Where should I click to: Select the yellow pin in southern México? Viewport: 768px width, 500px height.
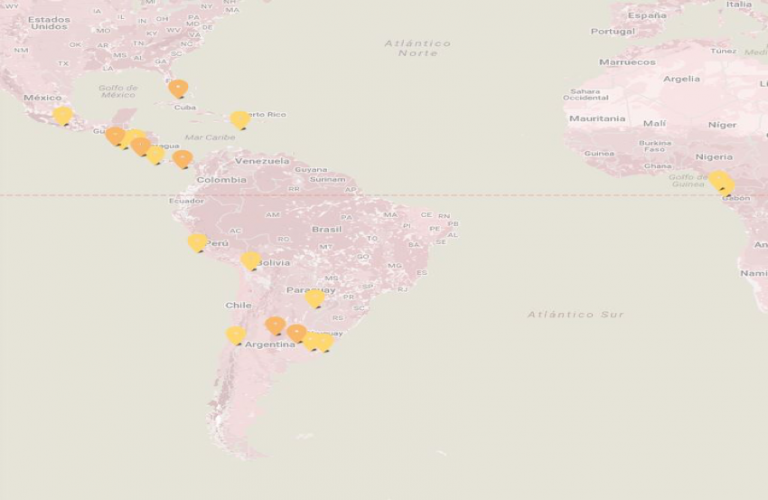[63, 116]
